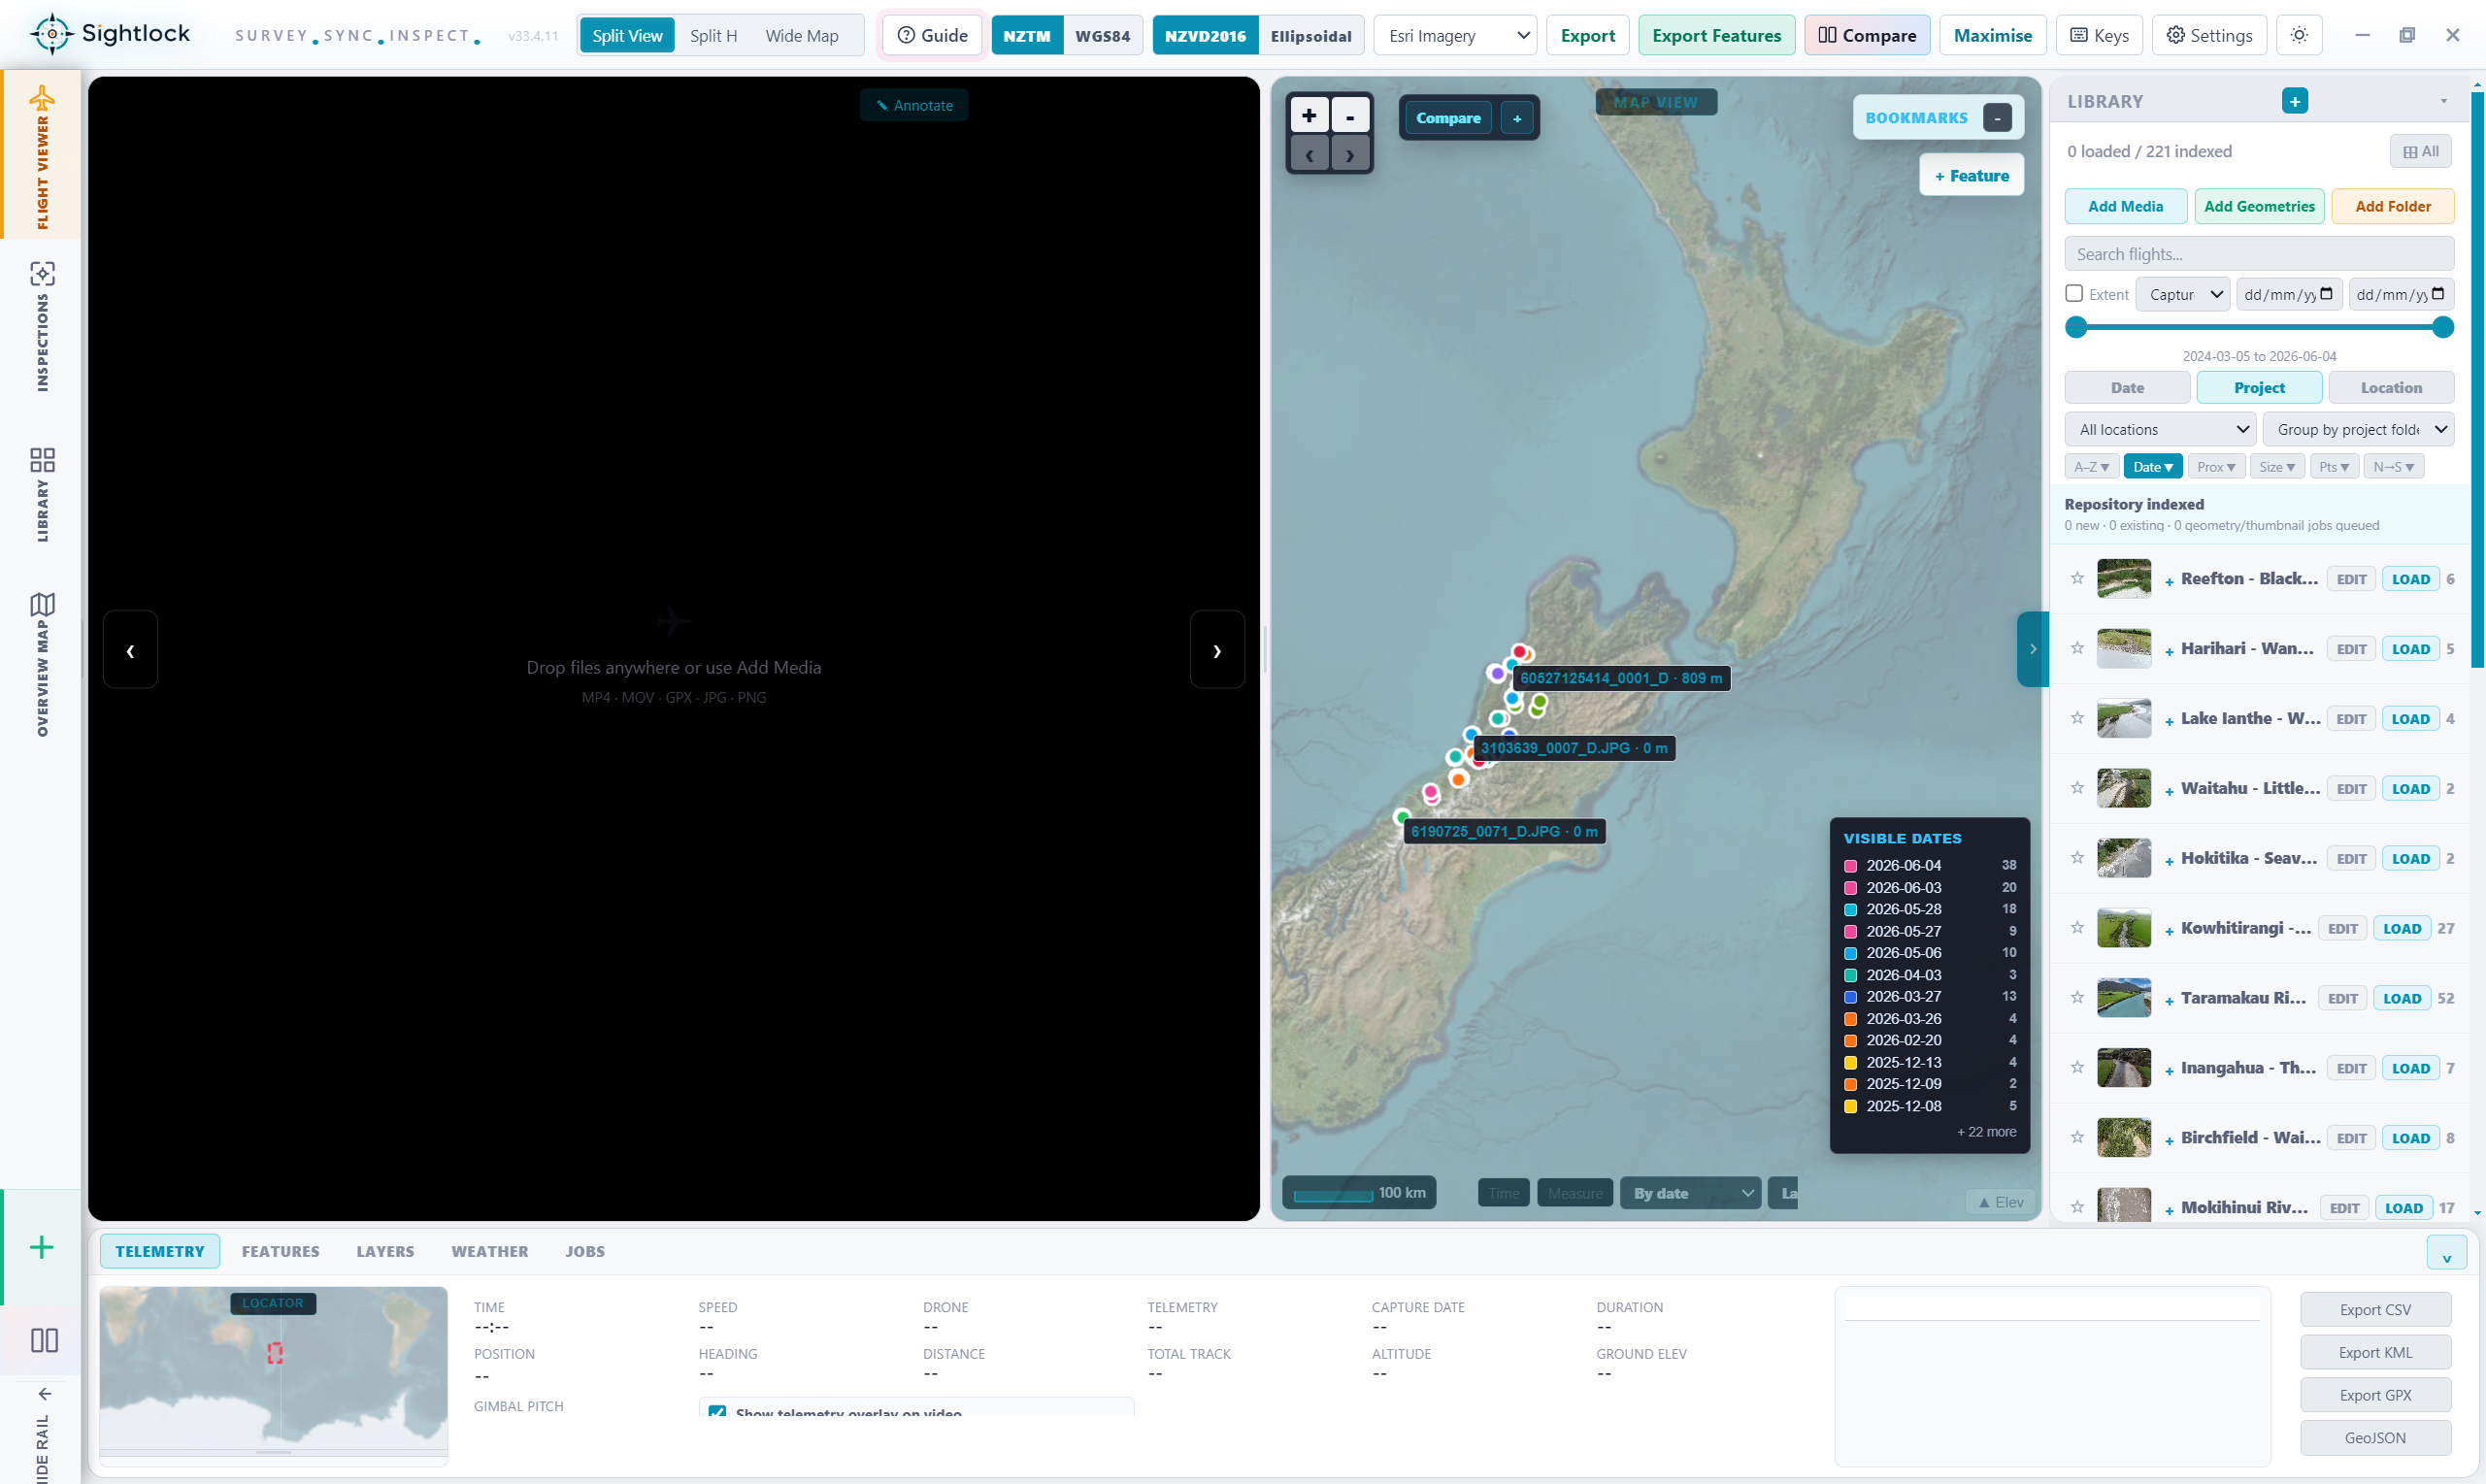The height and width of the screenshot is (1484, 2486).
Task: Open the All locations dropdown
Action: (2160, 430)
